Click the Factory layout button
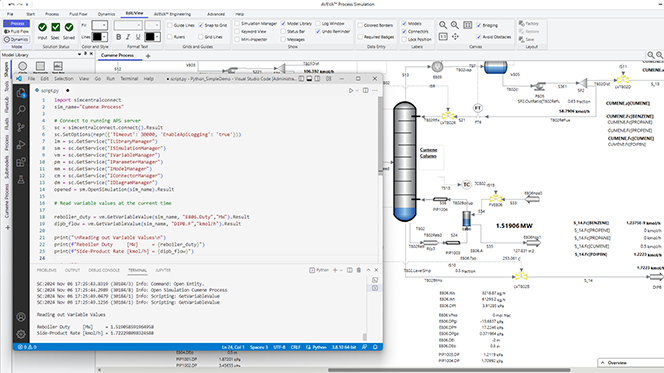Screen dimensions: 664x373 coord(528,24)
